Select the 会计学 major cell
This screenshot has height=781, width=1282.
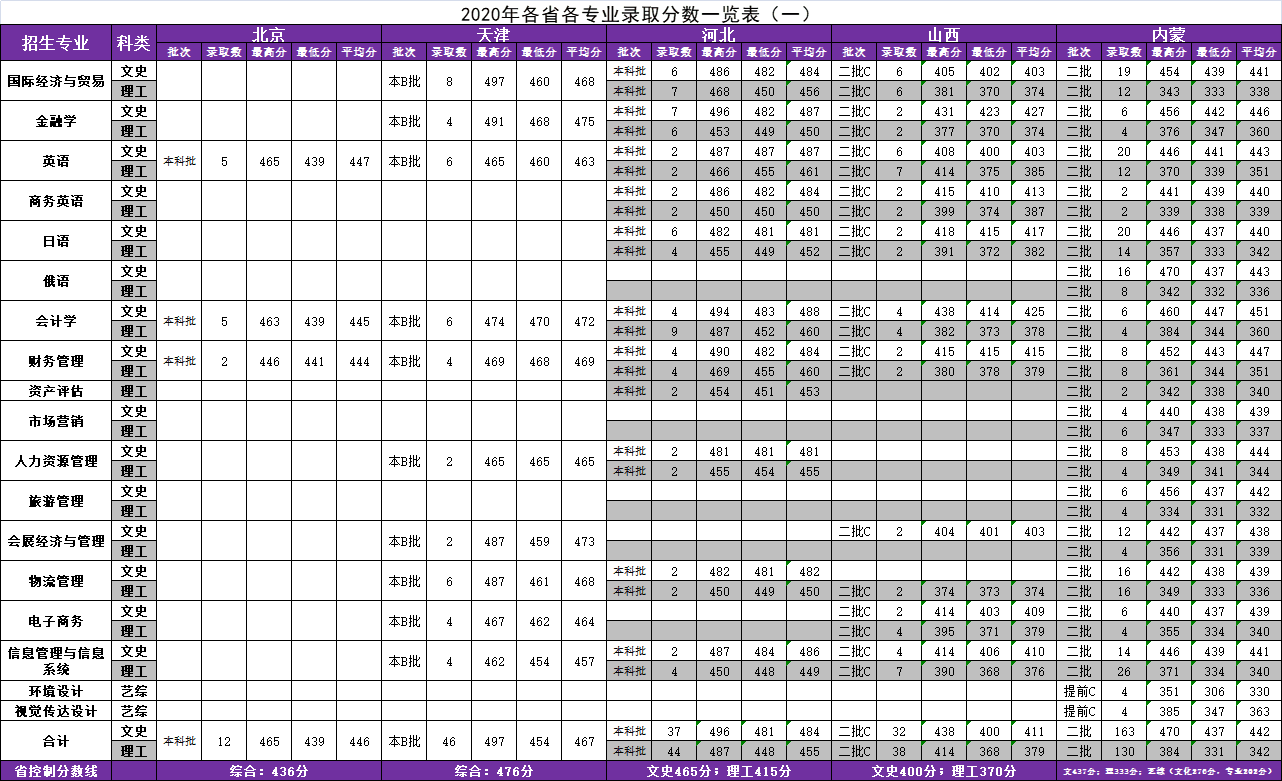(x=56, y=321)
